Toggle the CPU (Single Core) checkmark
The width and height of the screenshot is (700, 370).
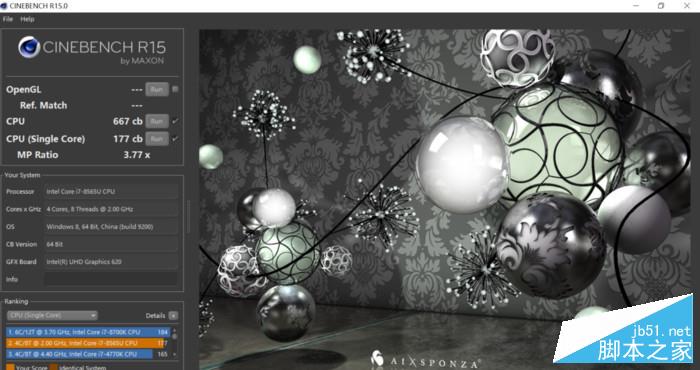pyautogui.click(x=175, y=139)
